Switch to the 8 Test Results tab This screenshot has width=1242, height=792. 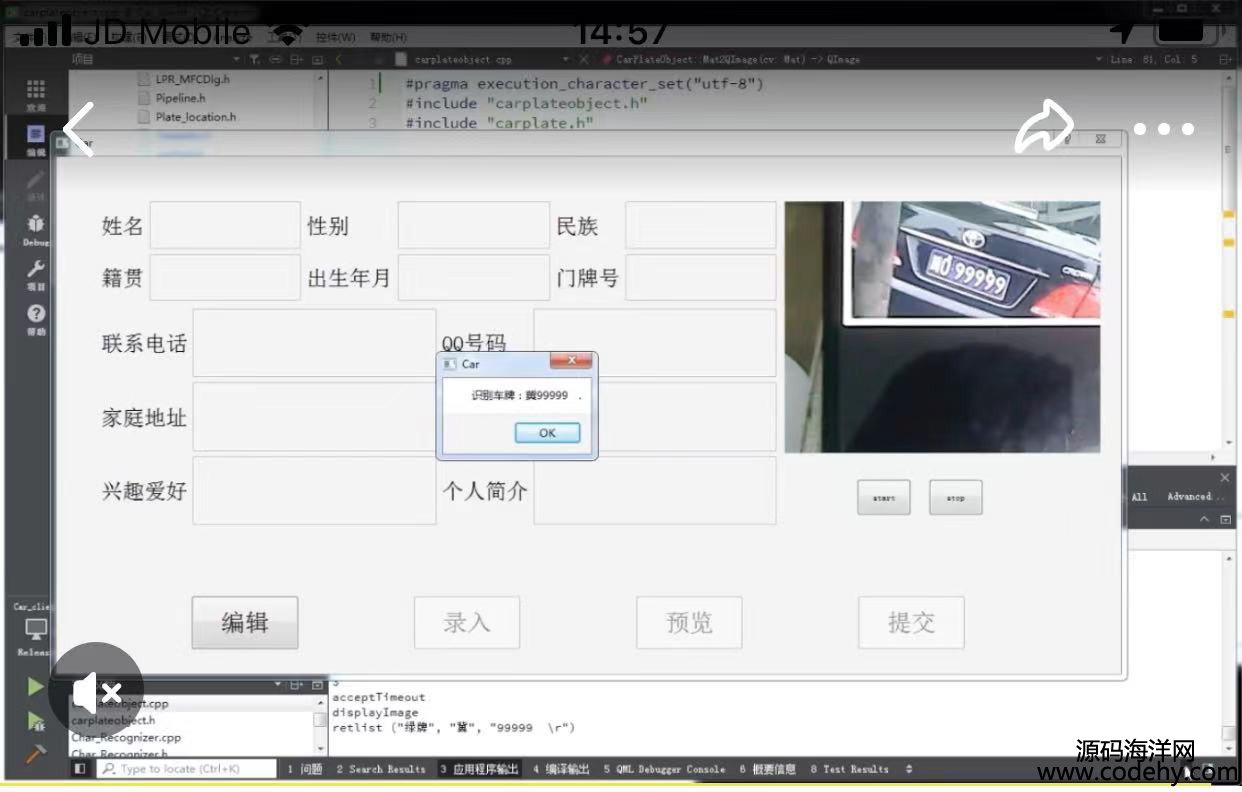coord(849,769)
